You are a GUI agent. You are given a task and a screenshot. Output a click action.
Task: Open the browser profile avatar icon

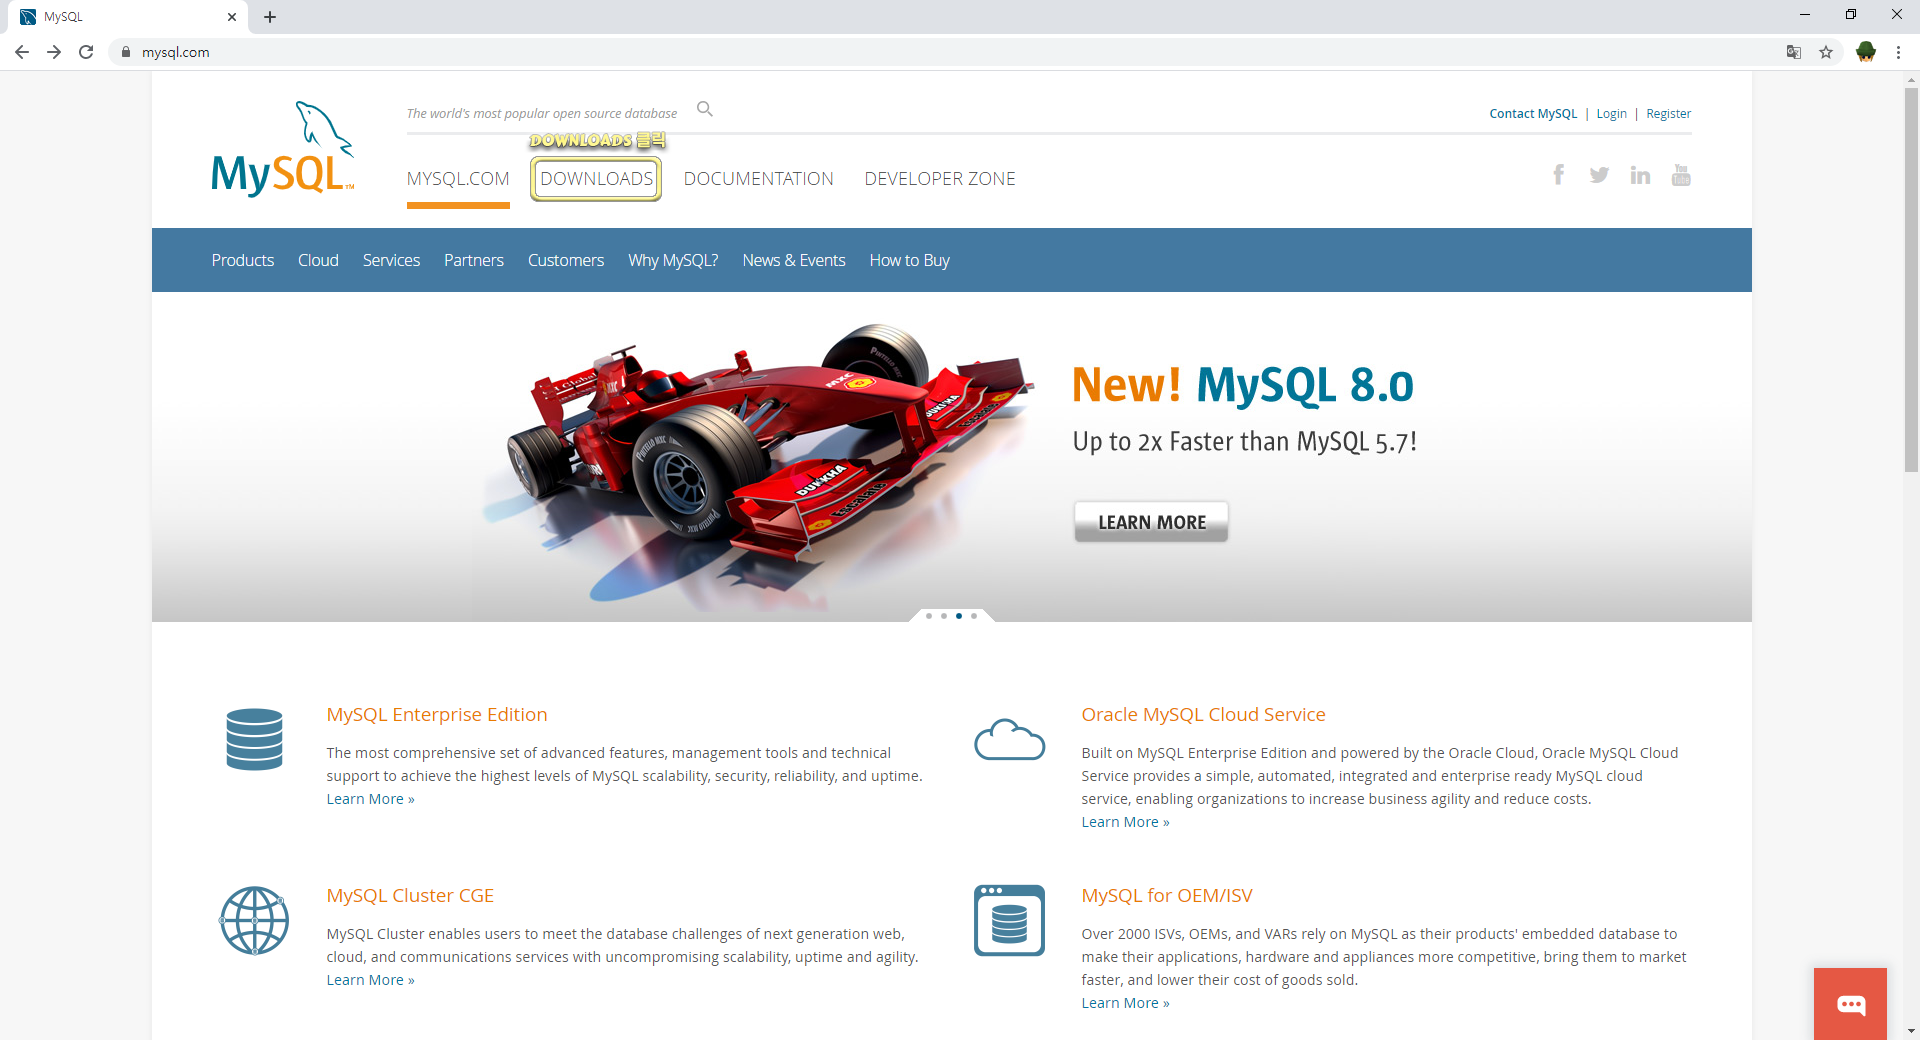point(1866,52)
